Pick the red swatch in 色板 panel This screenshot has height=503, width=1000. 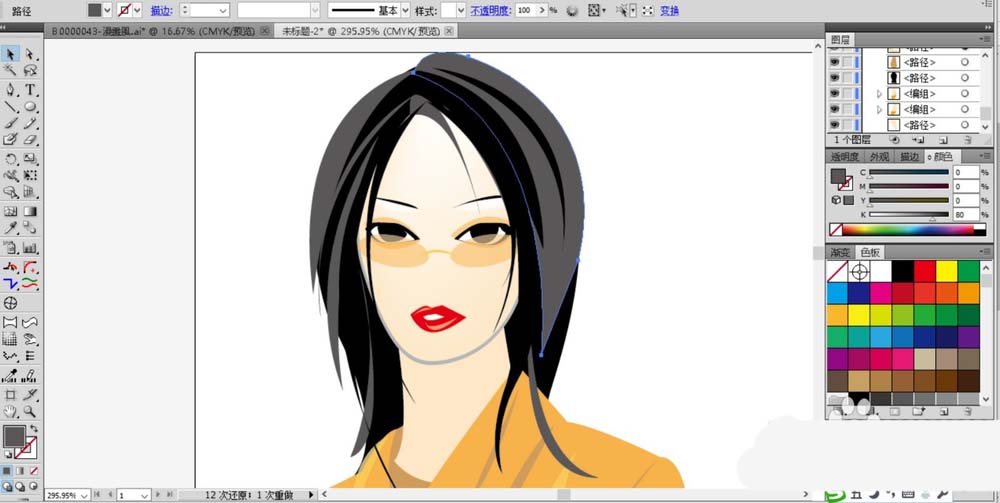[924, 271]
